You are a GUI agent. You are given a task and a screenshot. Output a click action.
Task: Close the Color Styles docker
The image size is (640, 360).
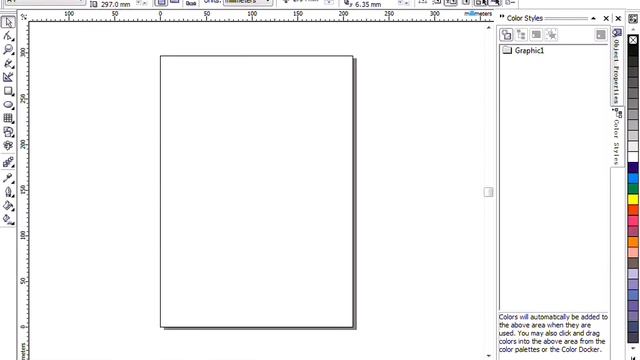pyautogui.click(x=606, y=18)
